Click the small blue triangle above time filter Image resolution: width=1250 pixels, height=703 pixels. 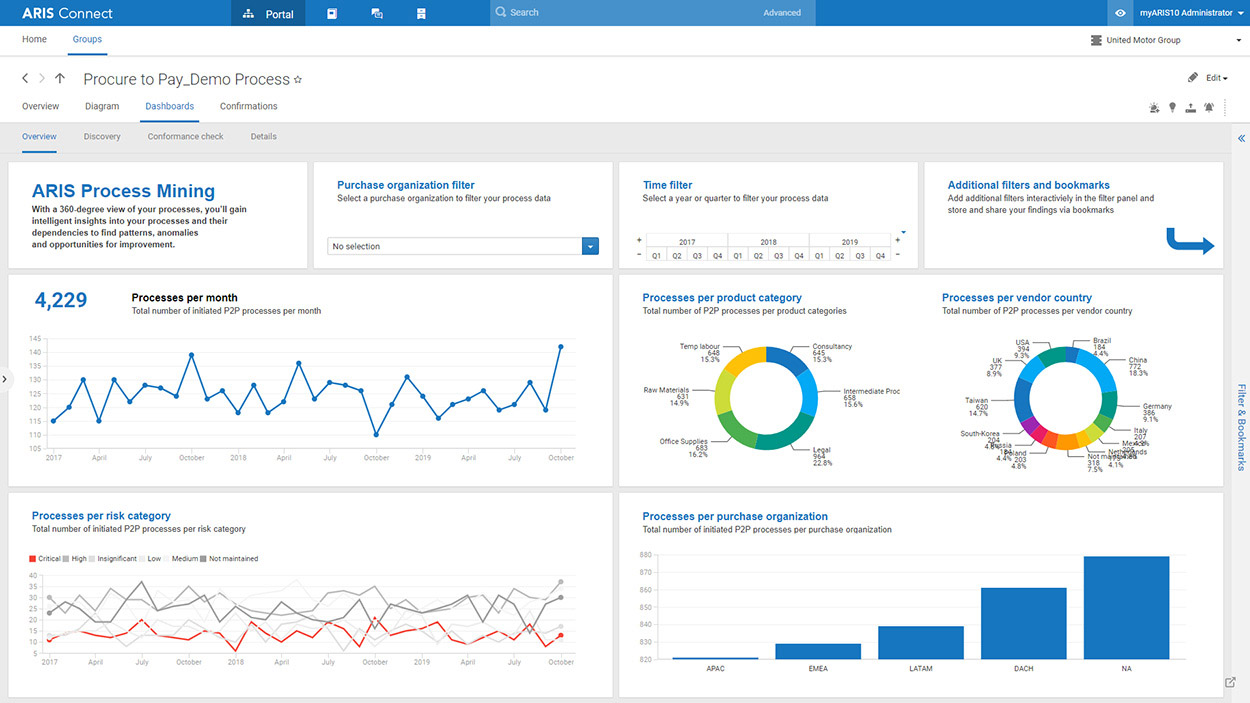click(x=903, y=232)
